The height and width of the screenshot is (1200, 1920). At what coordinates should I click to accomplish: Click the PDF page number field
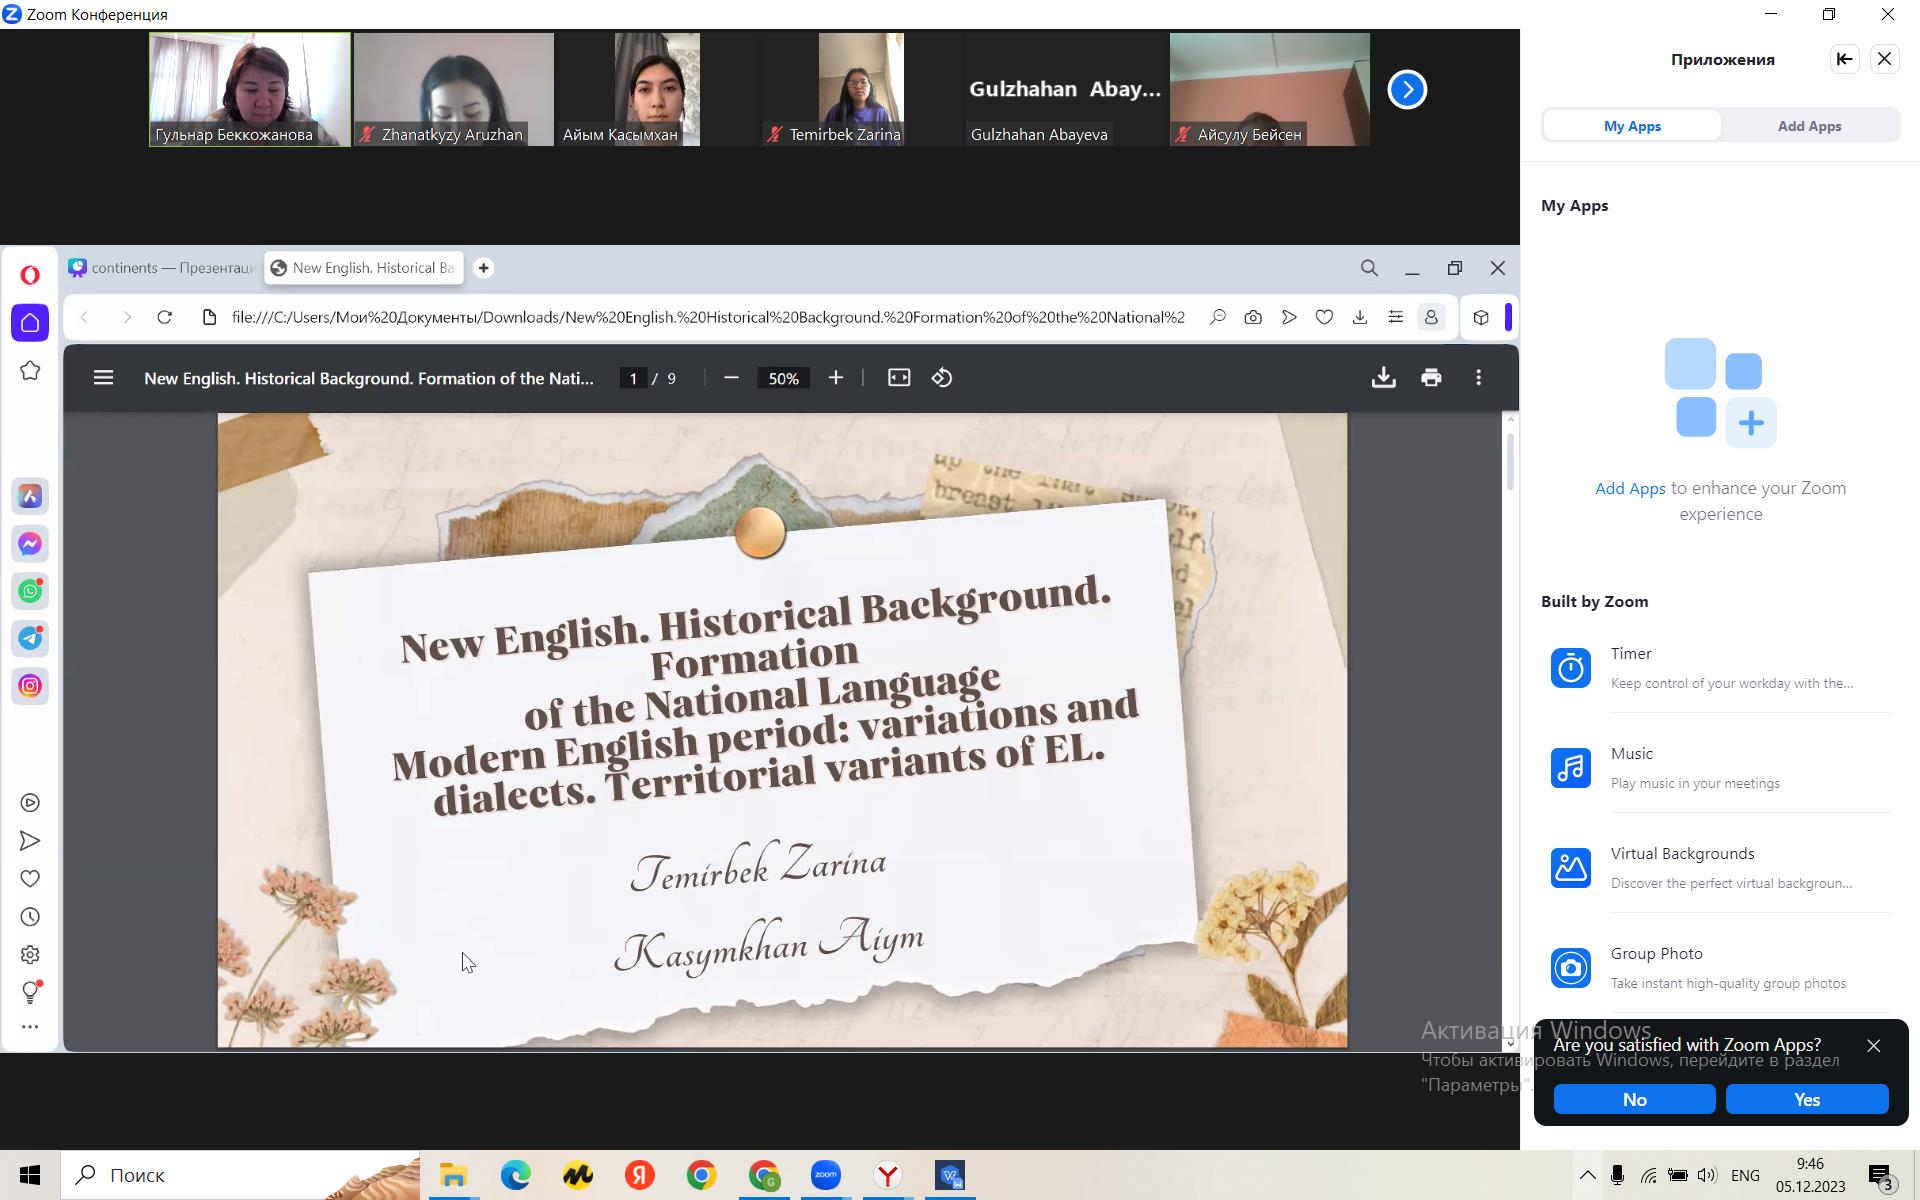632,378
